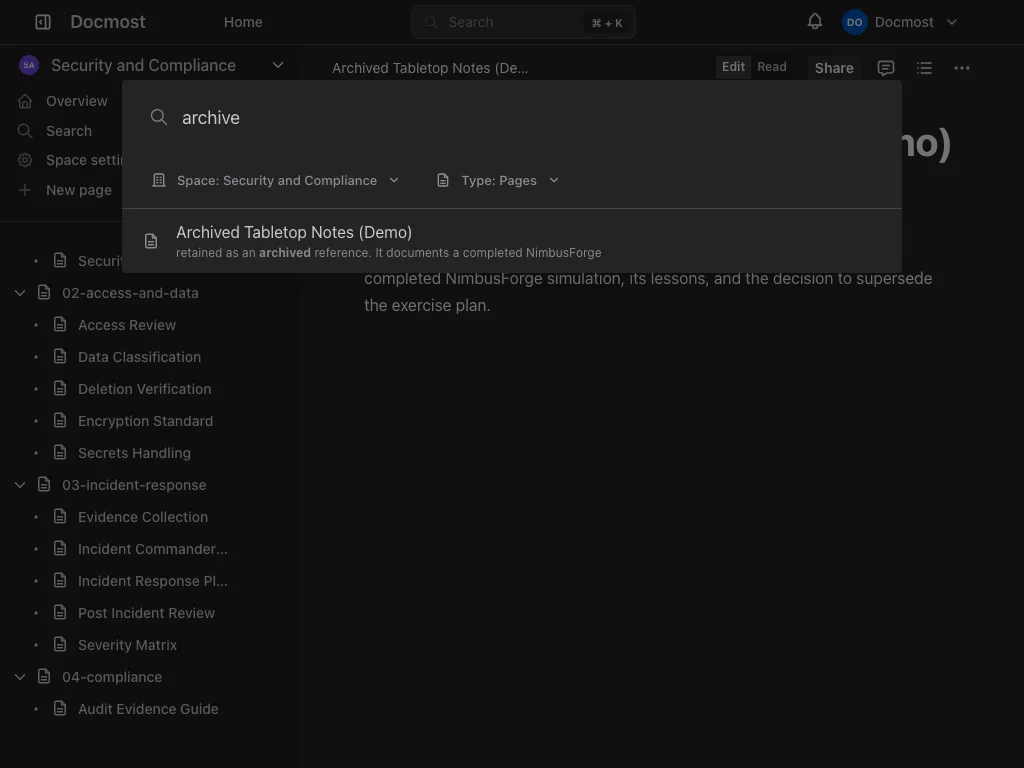Collapse the 04-compliance tree node
1024x768 pixels.
pyautogui.click(x=20, y=677)
